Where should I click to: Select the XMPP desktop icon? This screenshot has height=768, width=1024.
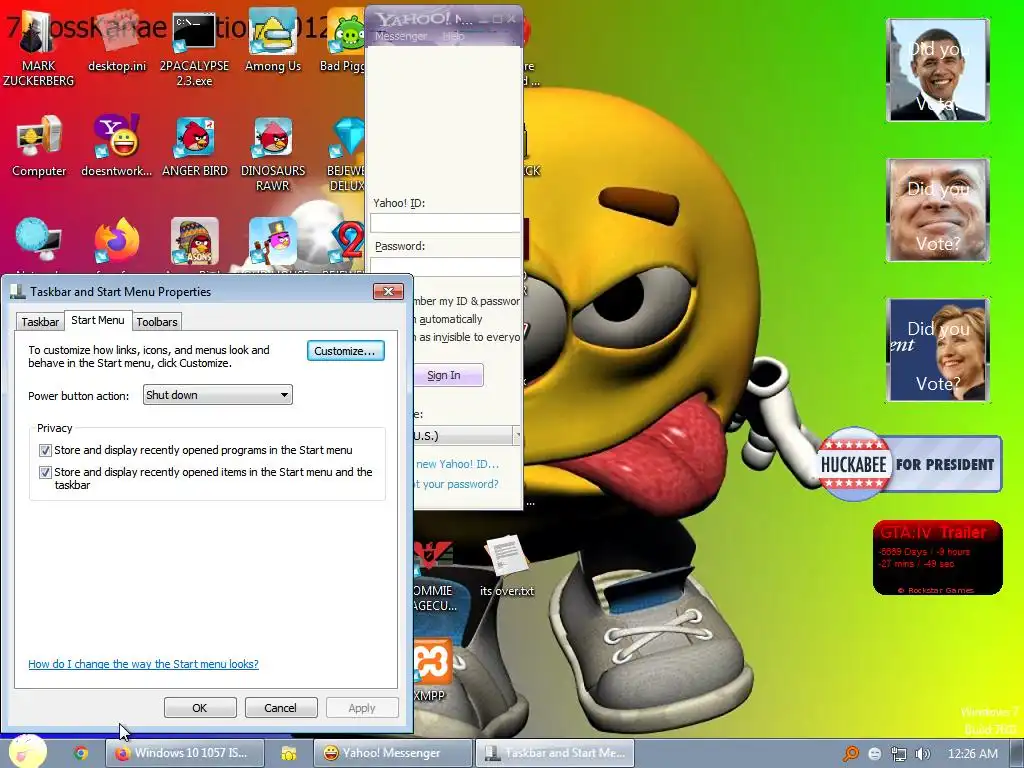pyautogui.click(x=431, y=670)
